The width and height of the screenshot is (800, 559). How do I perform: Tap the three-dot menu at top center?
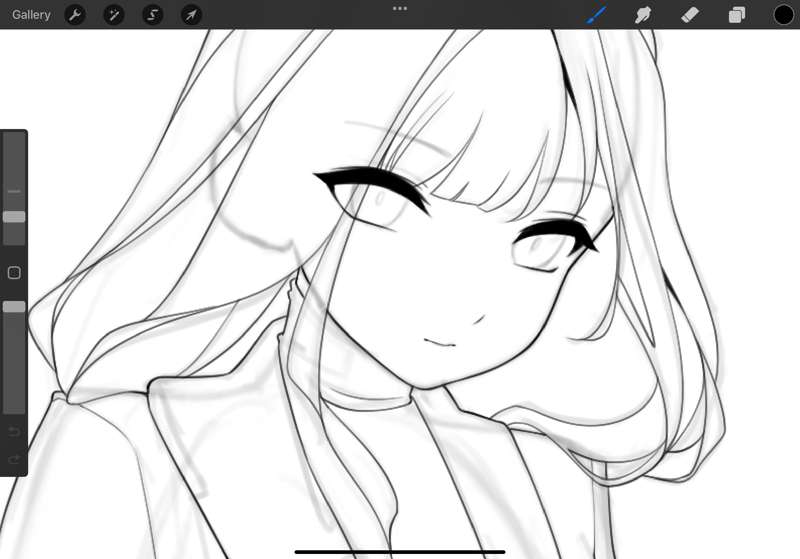click(x=400, y=8)
